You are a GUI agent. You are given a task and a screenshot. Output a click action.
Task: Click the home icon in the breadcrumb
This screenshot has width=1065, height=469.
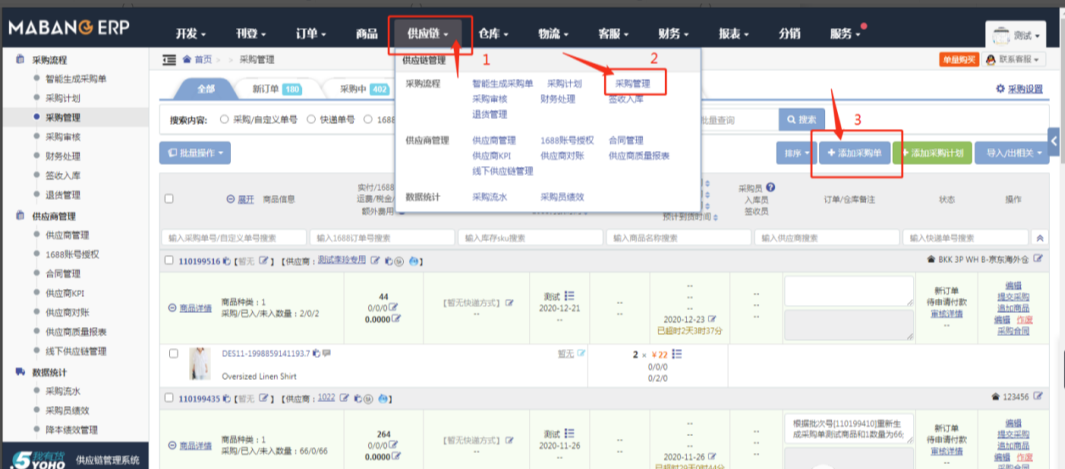187,60
